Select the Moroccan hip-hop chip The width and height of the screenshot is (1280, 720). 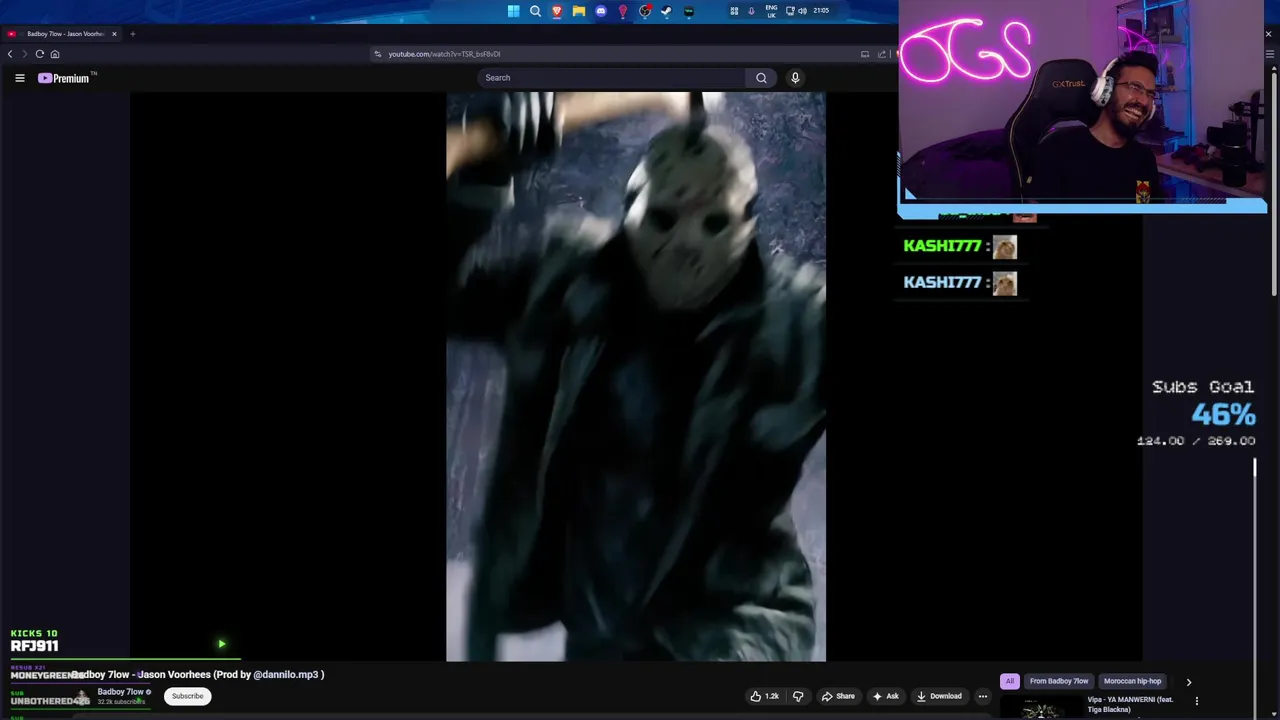1132,681
